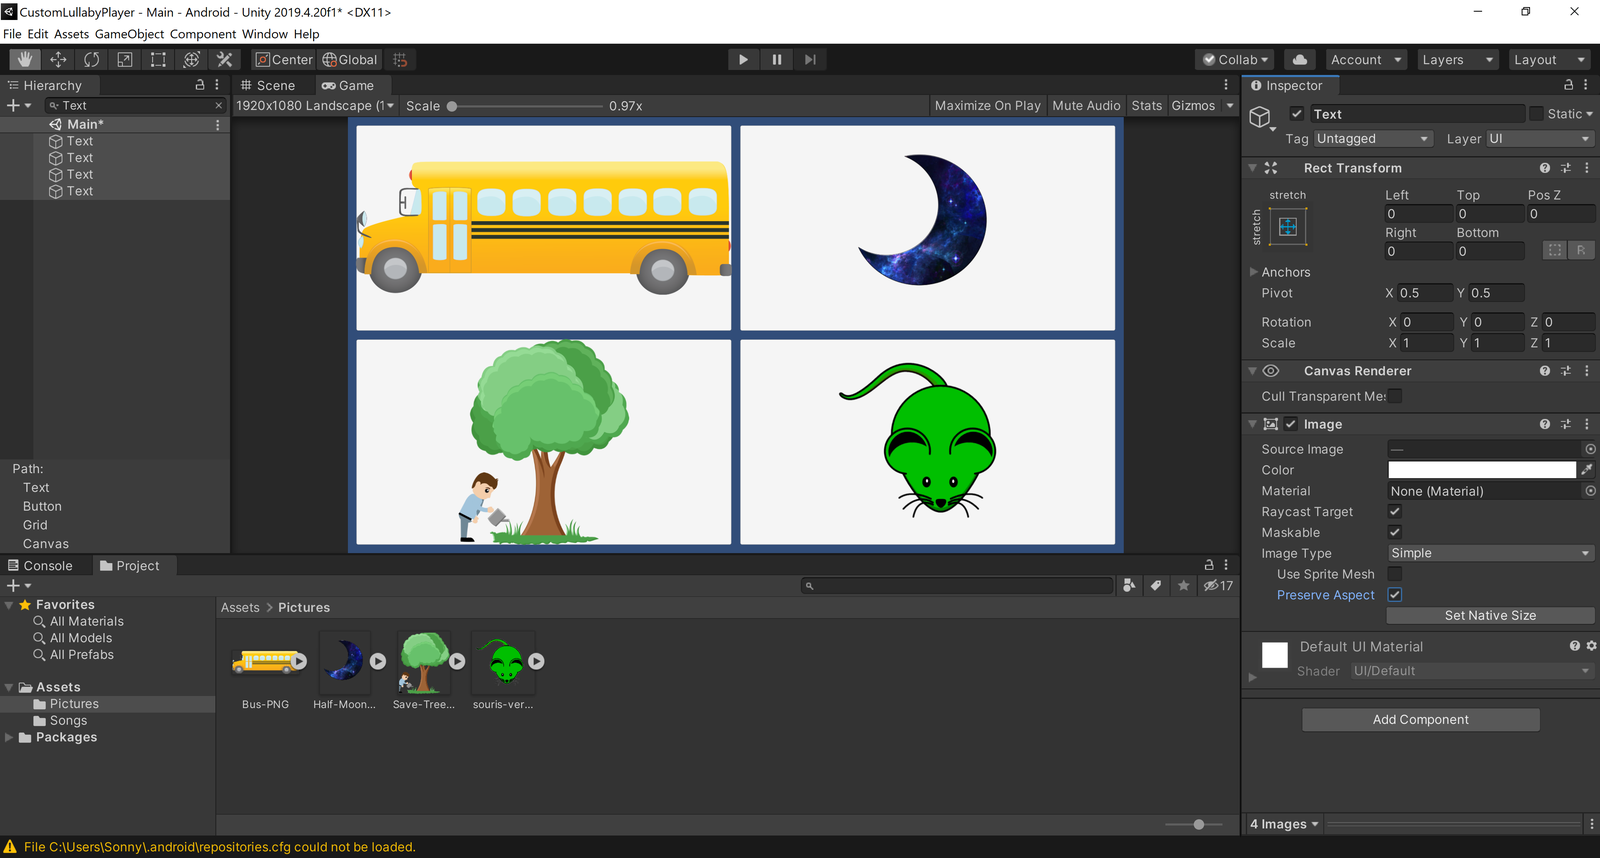The width and height of the screenshot is (1600, 858).
Task: Toggle favorites star filter in Project
Action: coord(1184,586)
